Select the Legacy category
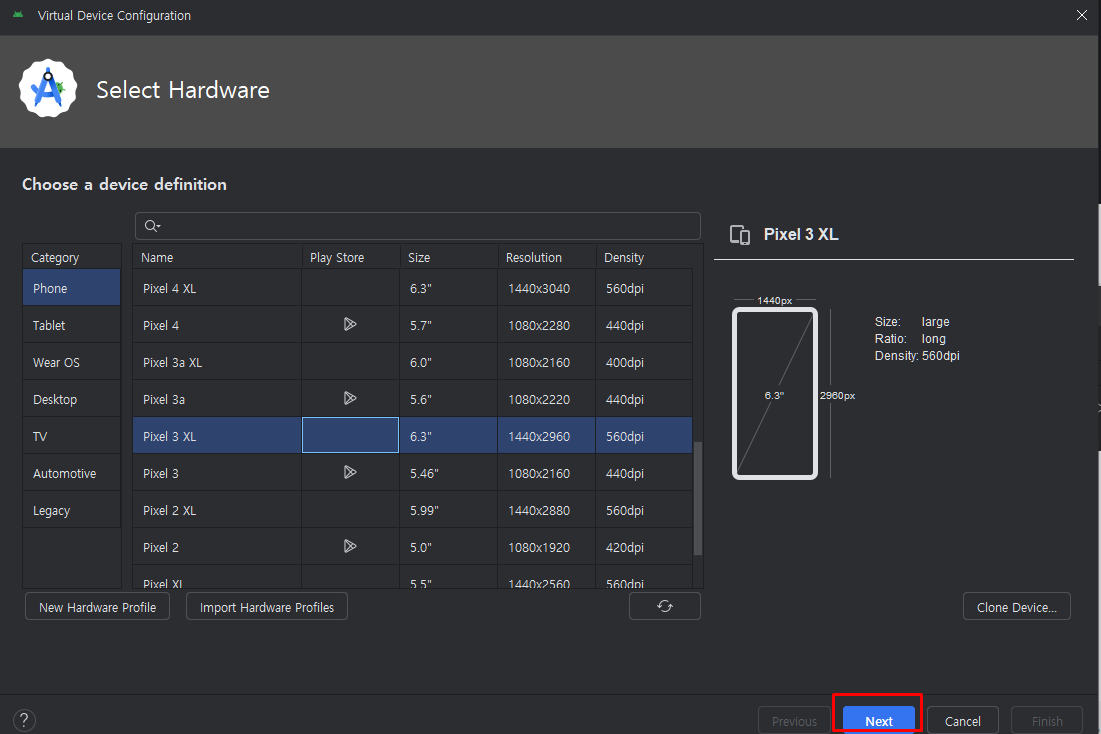This screenshot has height=734, width=1101. point(72,511)
